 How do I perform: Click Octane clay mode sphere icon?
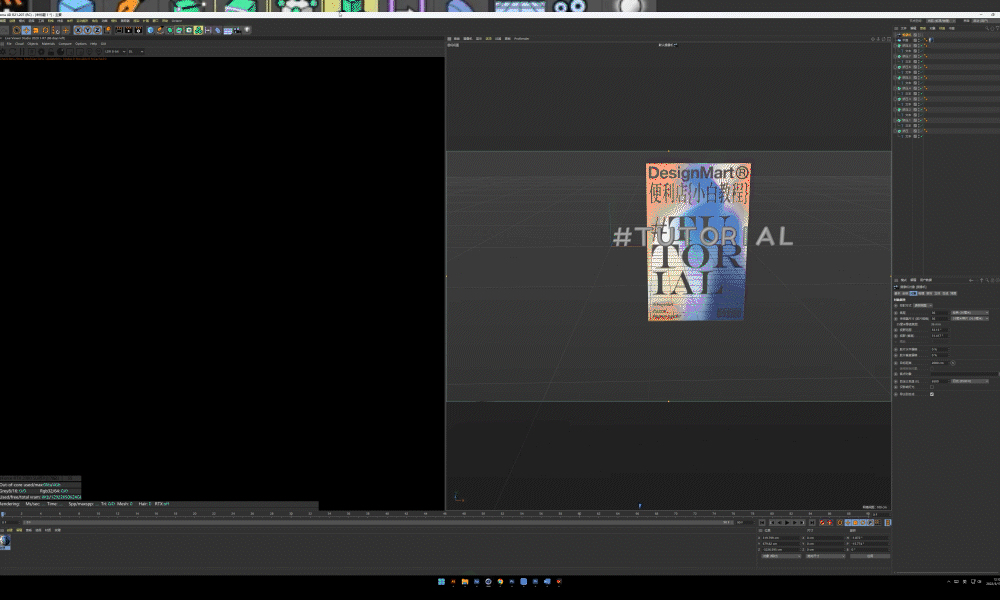click(61, 52)
